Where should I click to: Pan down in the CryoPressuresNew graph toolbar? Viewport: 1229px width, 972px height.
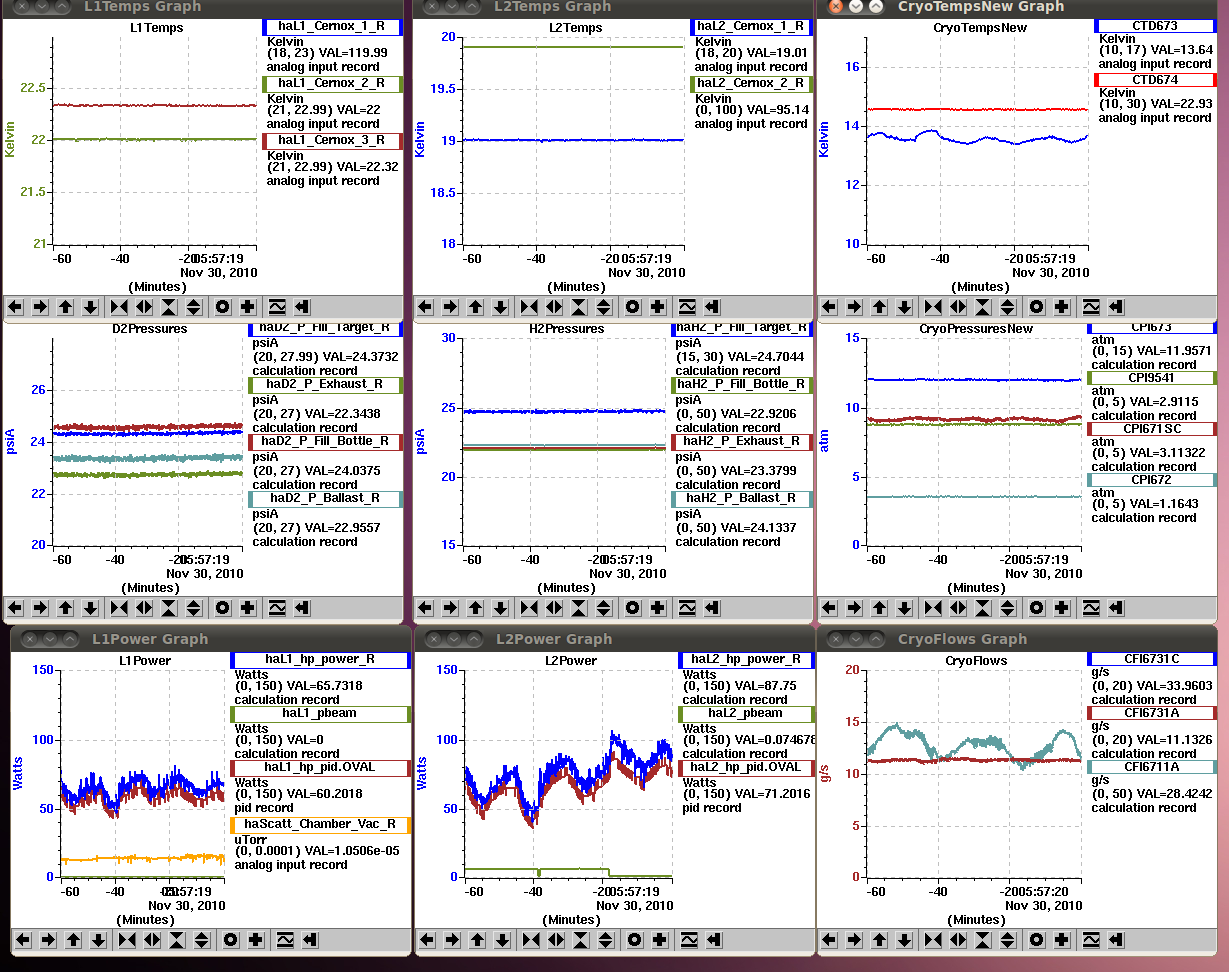pyautogui.click(x=905, y=607)
